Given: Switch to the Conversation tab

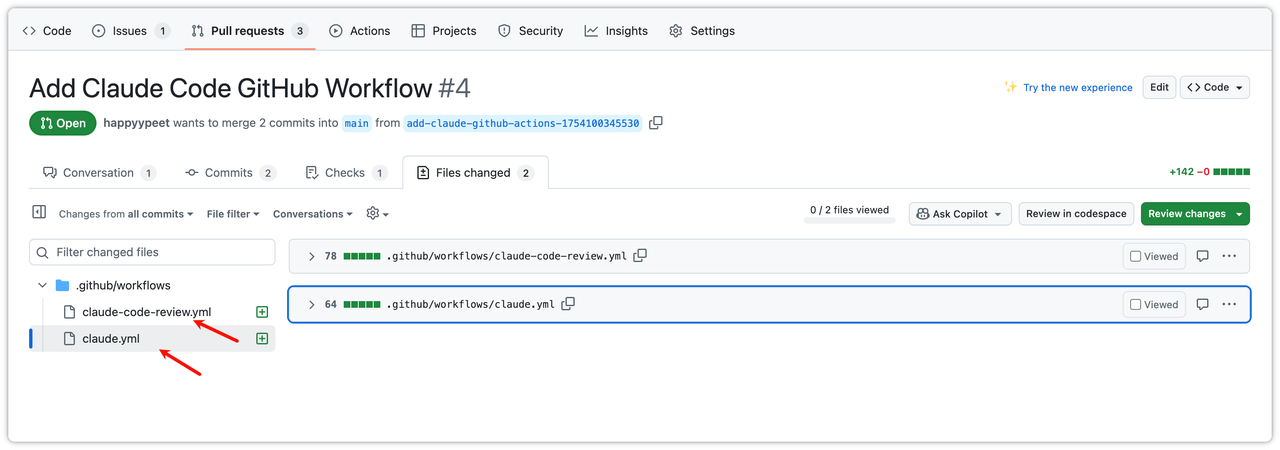Looking at the screenshot, I should tap(98, 173).
